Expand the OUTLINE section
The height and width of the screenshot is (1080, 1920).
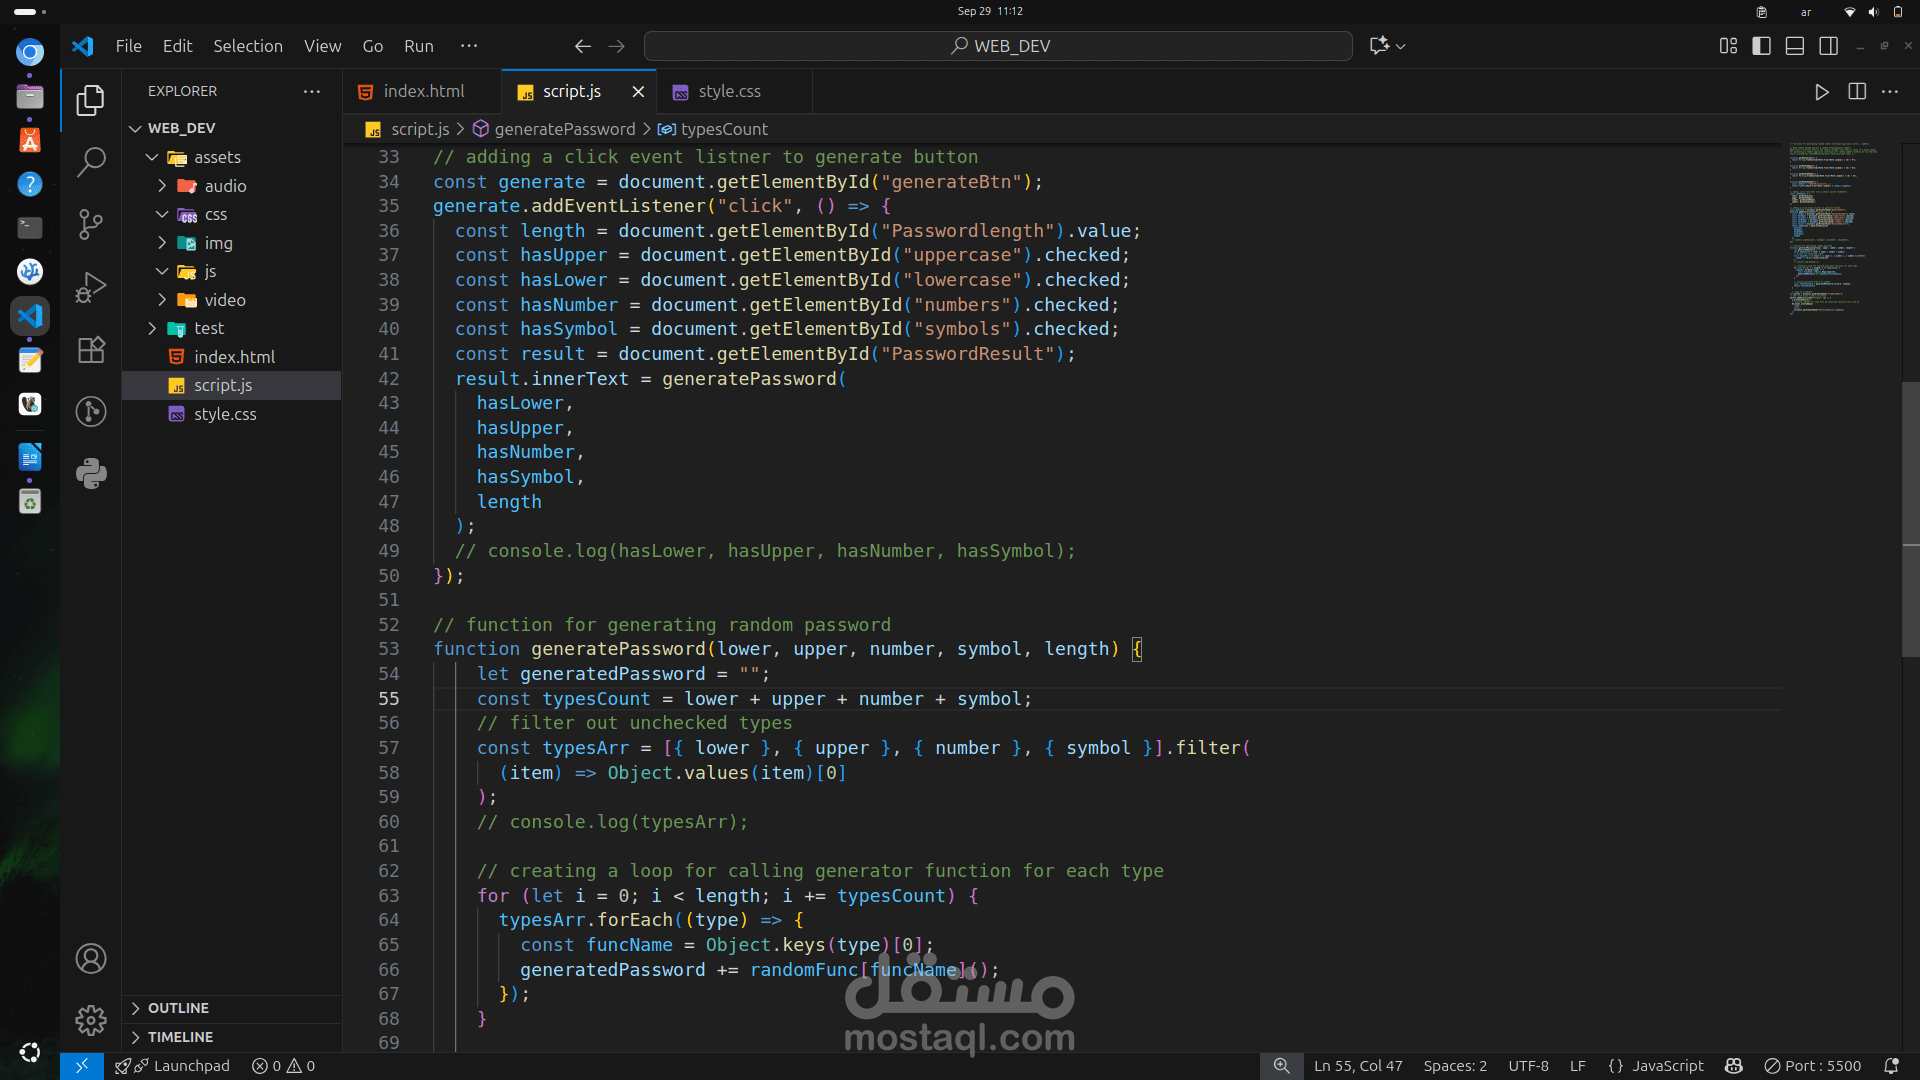coord(178,1008)
